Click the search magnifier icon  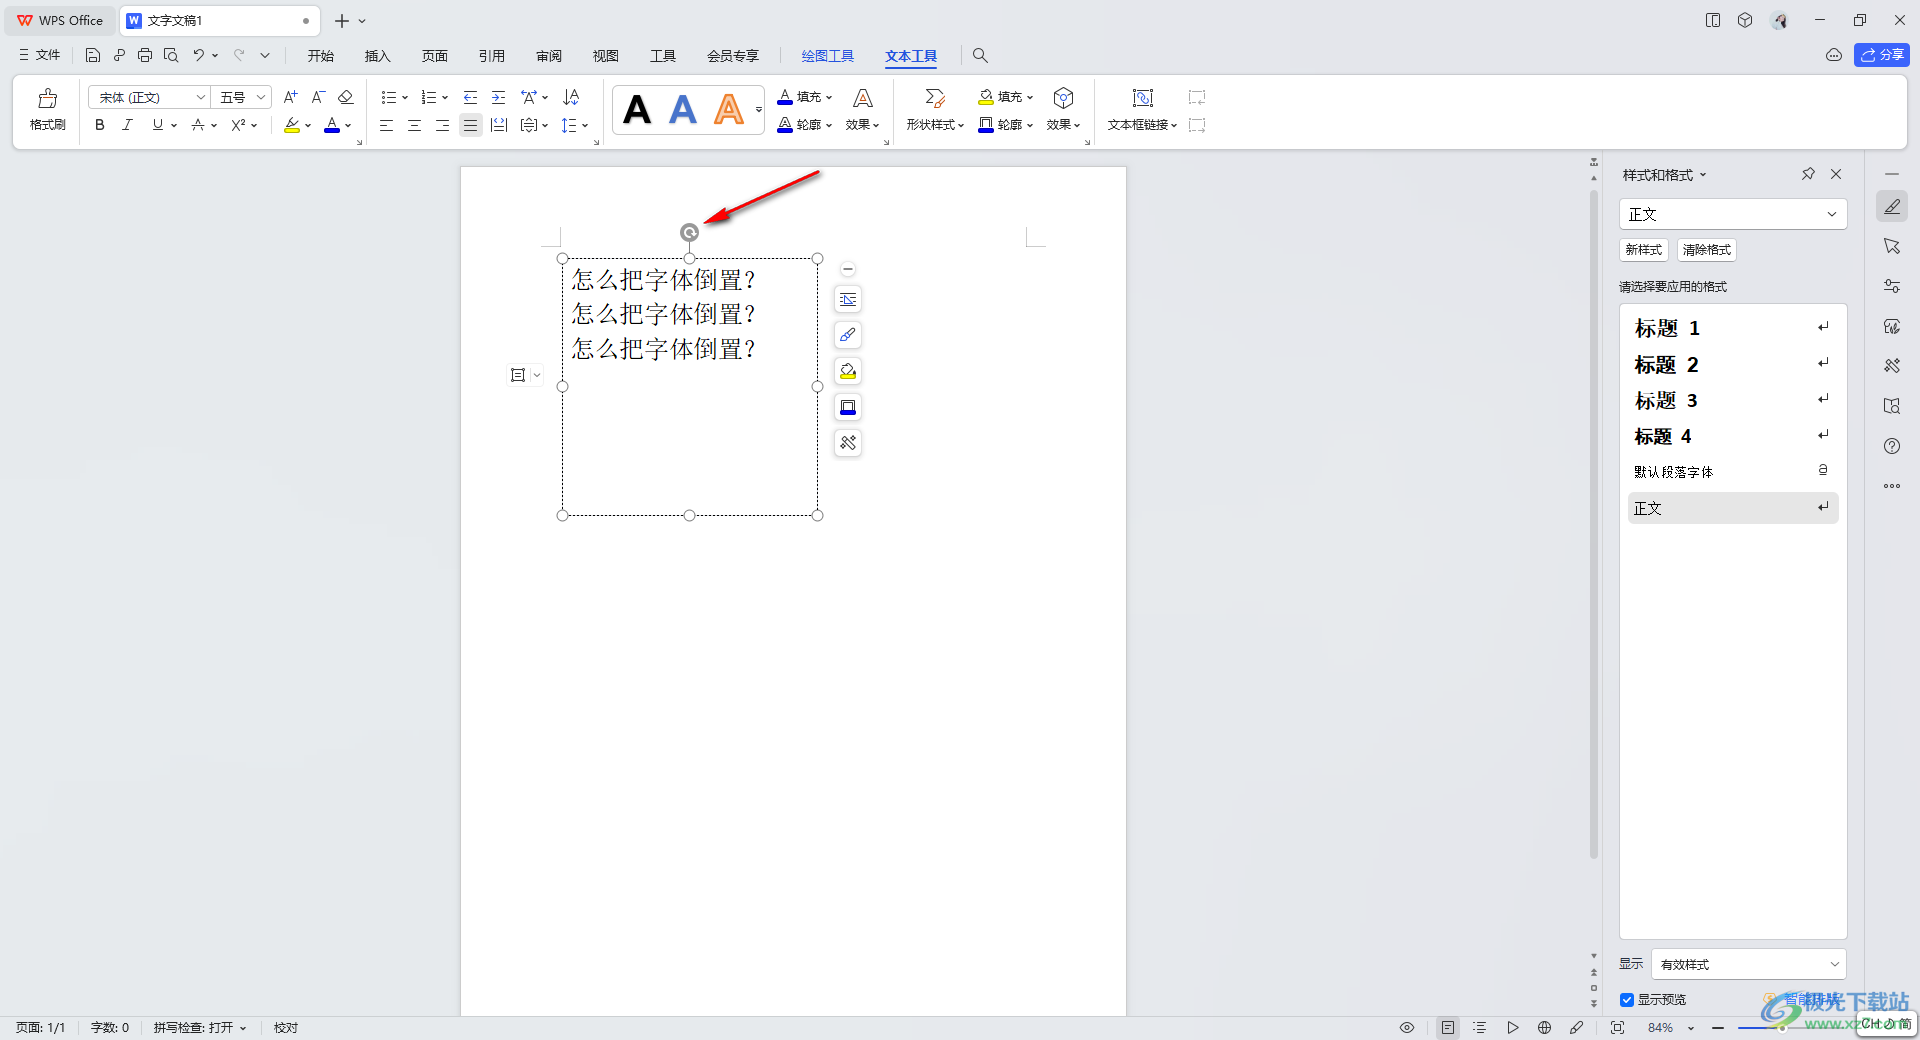[x=980, y=55]
